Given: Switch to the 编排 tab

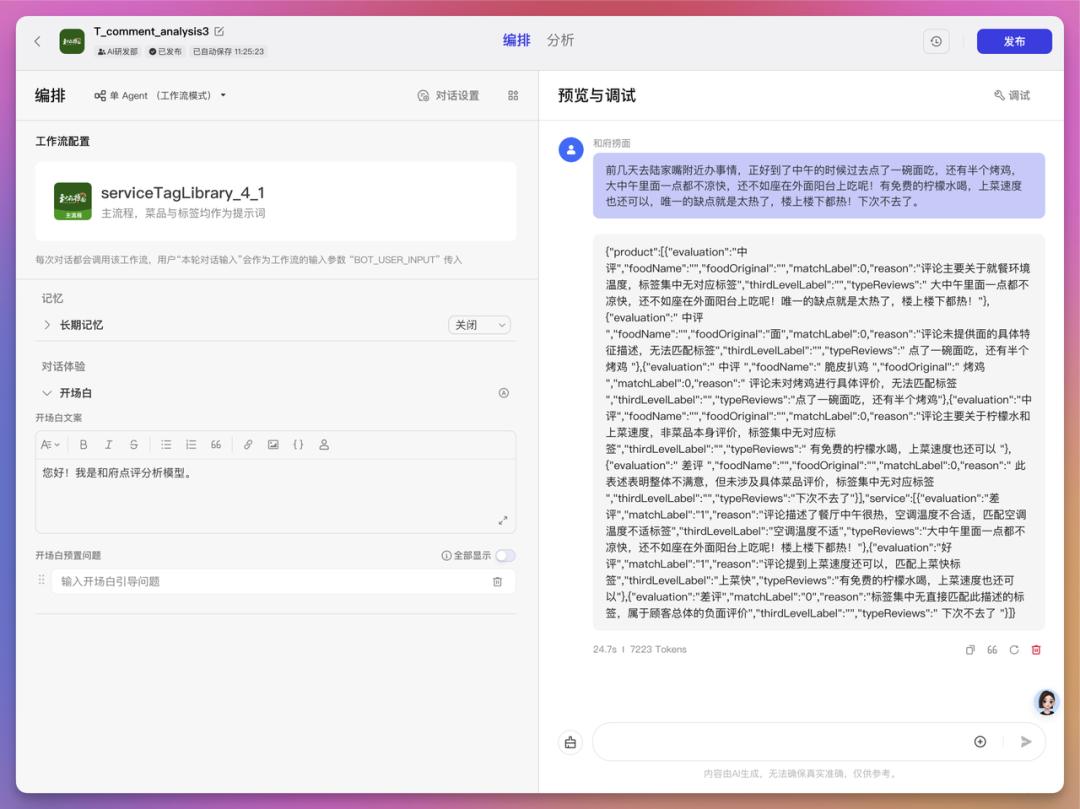Looking at the screenshot, I should (516, 40).
